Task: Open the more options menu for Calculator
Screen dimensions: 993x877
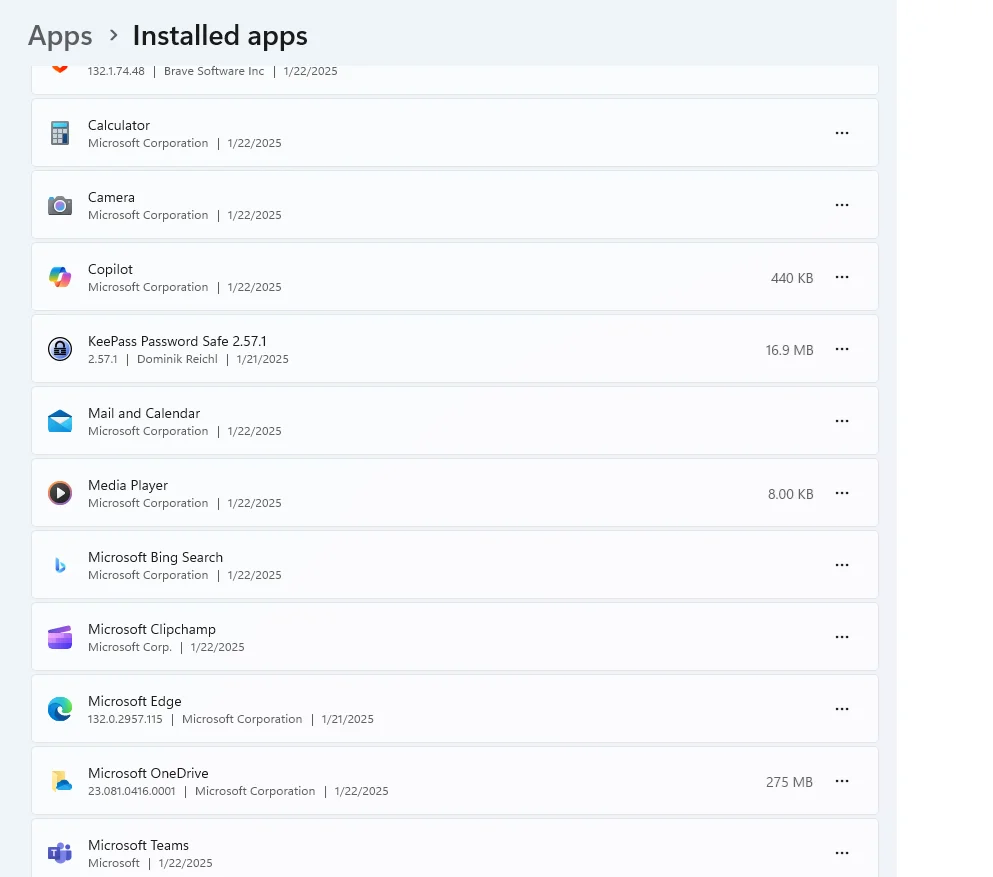Action: 842,133
